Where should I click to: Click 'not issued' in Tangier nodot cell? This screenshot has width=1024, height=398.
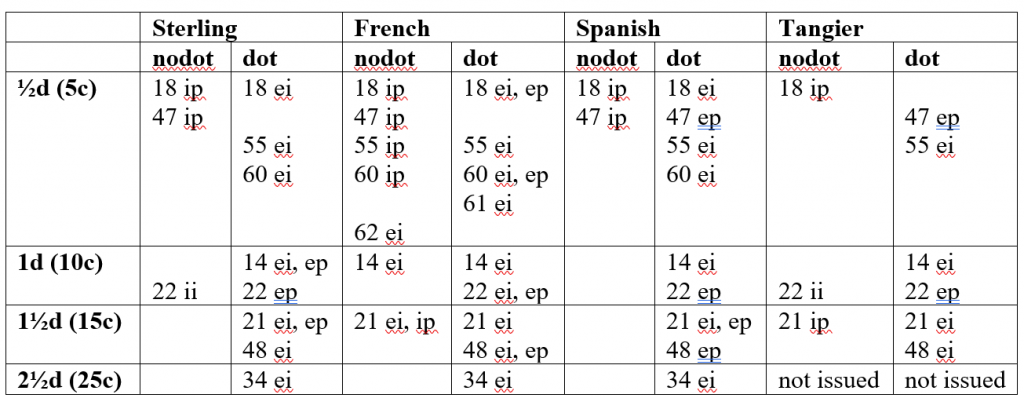(829, 380)
